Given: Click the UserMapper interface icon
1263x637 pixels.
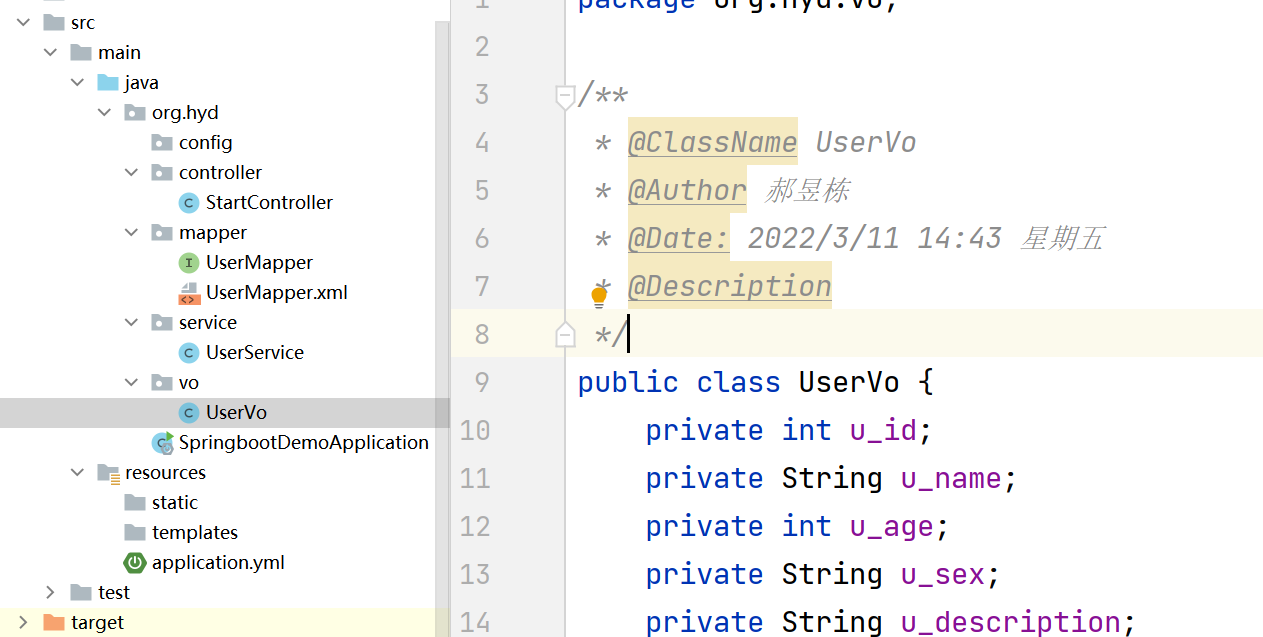Looking at the screenshot, I should point(189,262).
